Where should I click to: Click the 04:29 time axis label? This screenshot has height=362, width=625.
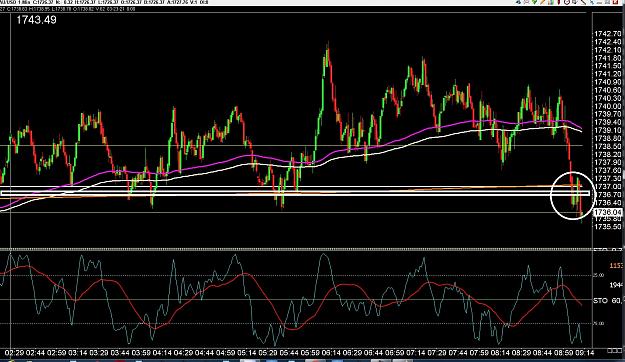click(183, 353)
